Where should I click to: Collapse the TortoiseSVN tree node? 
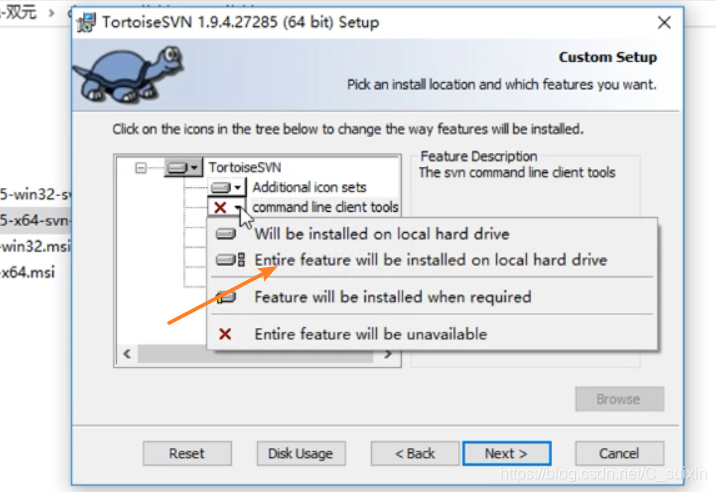click(141, 168)
